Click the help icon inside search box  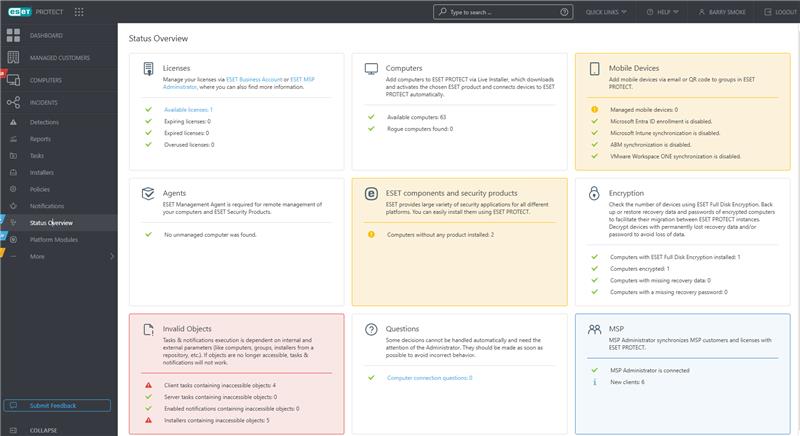tap(564, 12)
